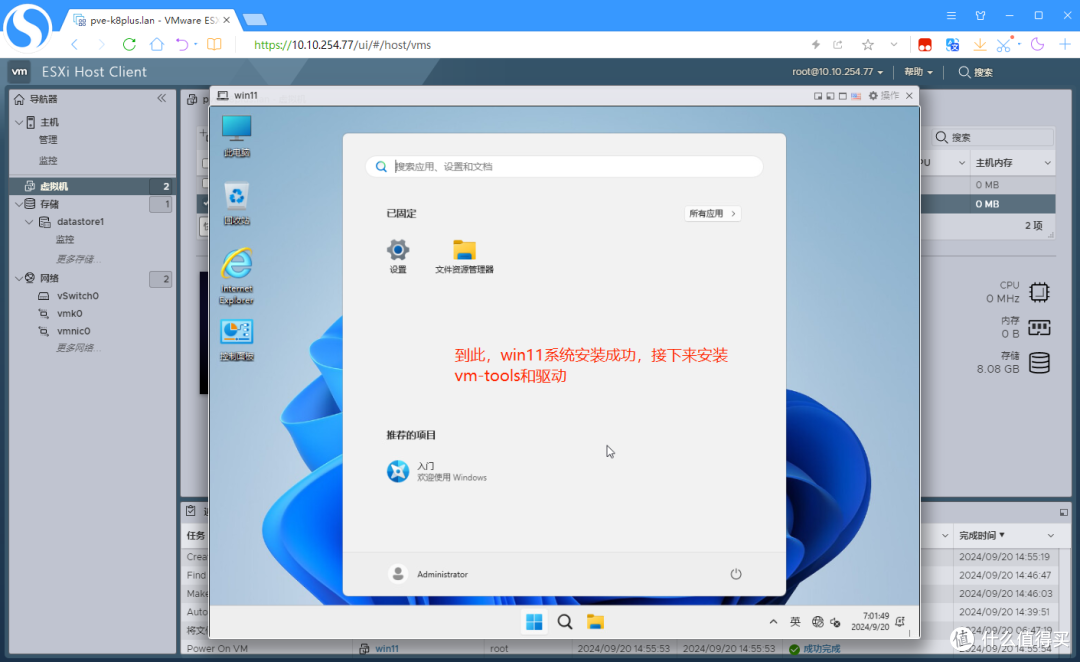Viewport: 1080px width, 662px height.
Task: Collapse the 网络 tree node
Action: (x=19, y=278)
